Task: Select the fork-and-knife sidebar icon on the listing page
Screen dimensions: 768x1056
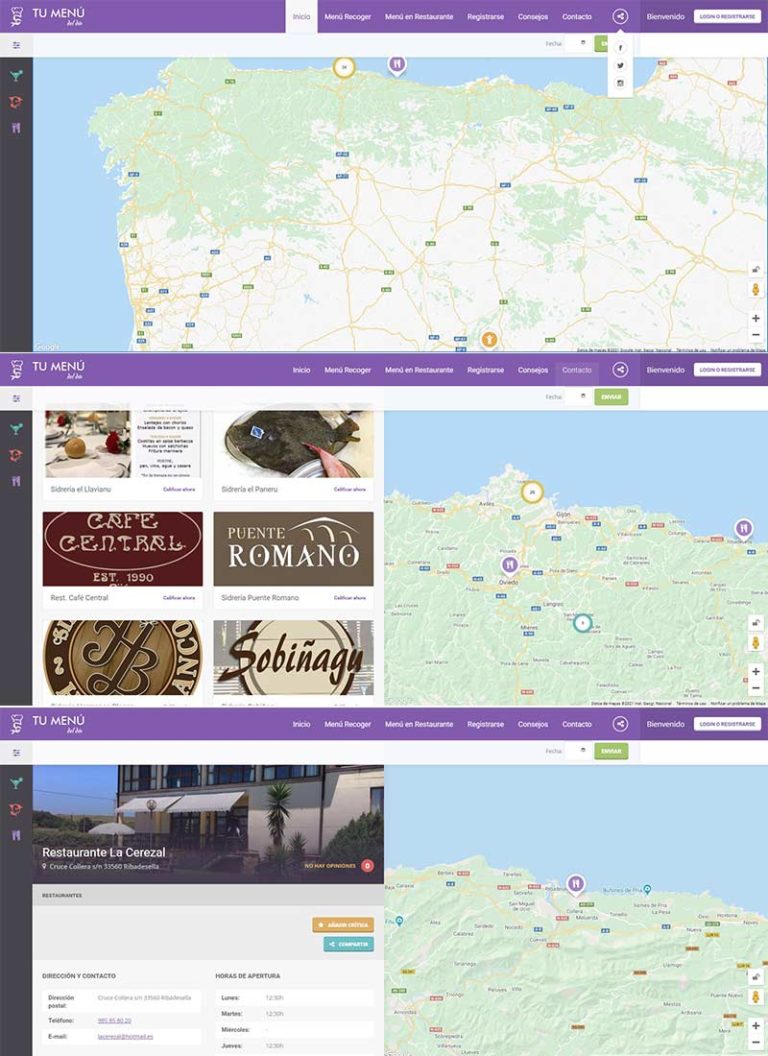Action: (x=16, y=481)
